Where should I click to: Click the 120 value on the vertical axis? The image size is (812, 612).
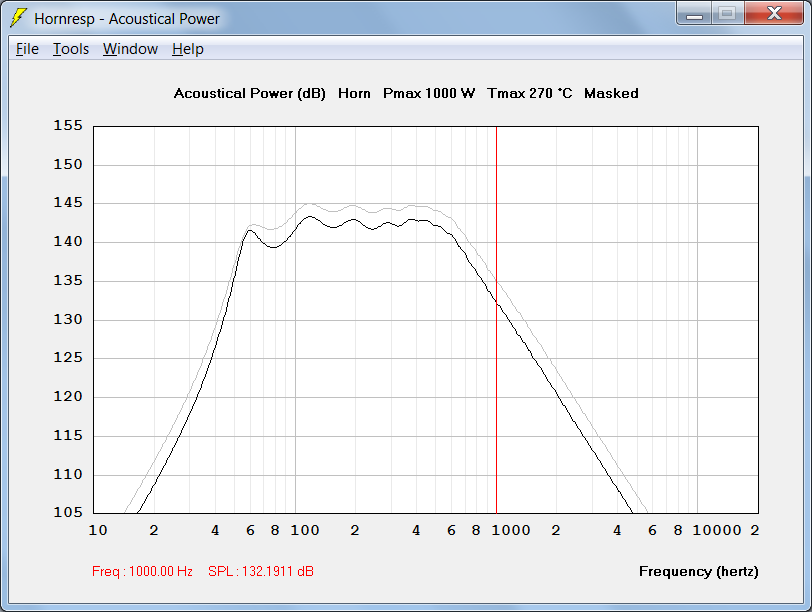point(68,397)
